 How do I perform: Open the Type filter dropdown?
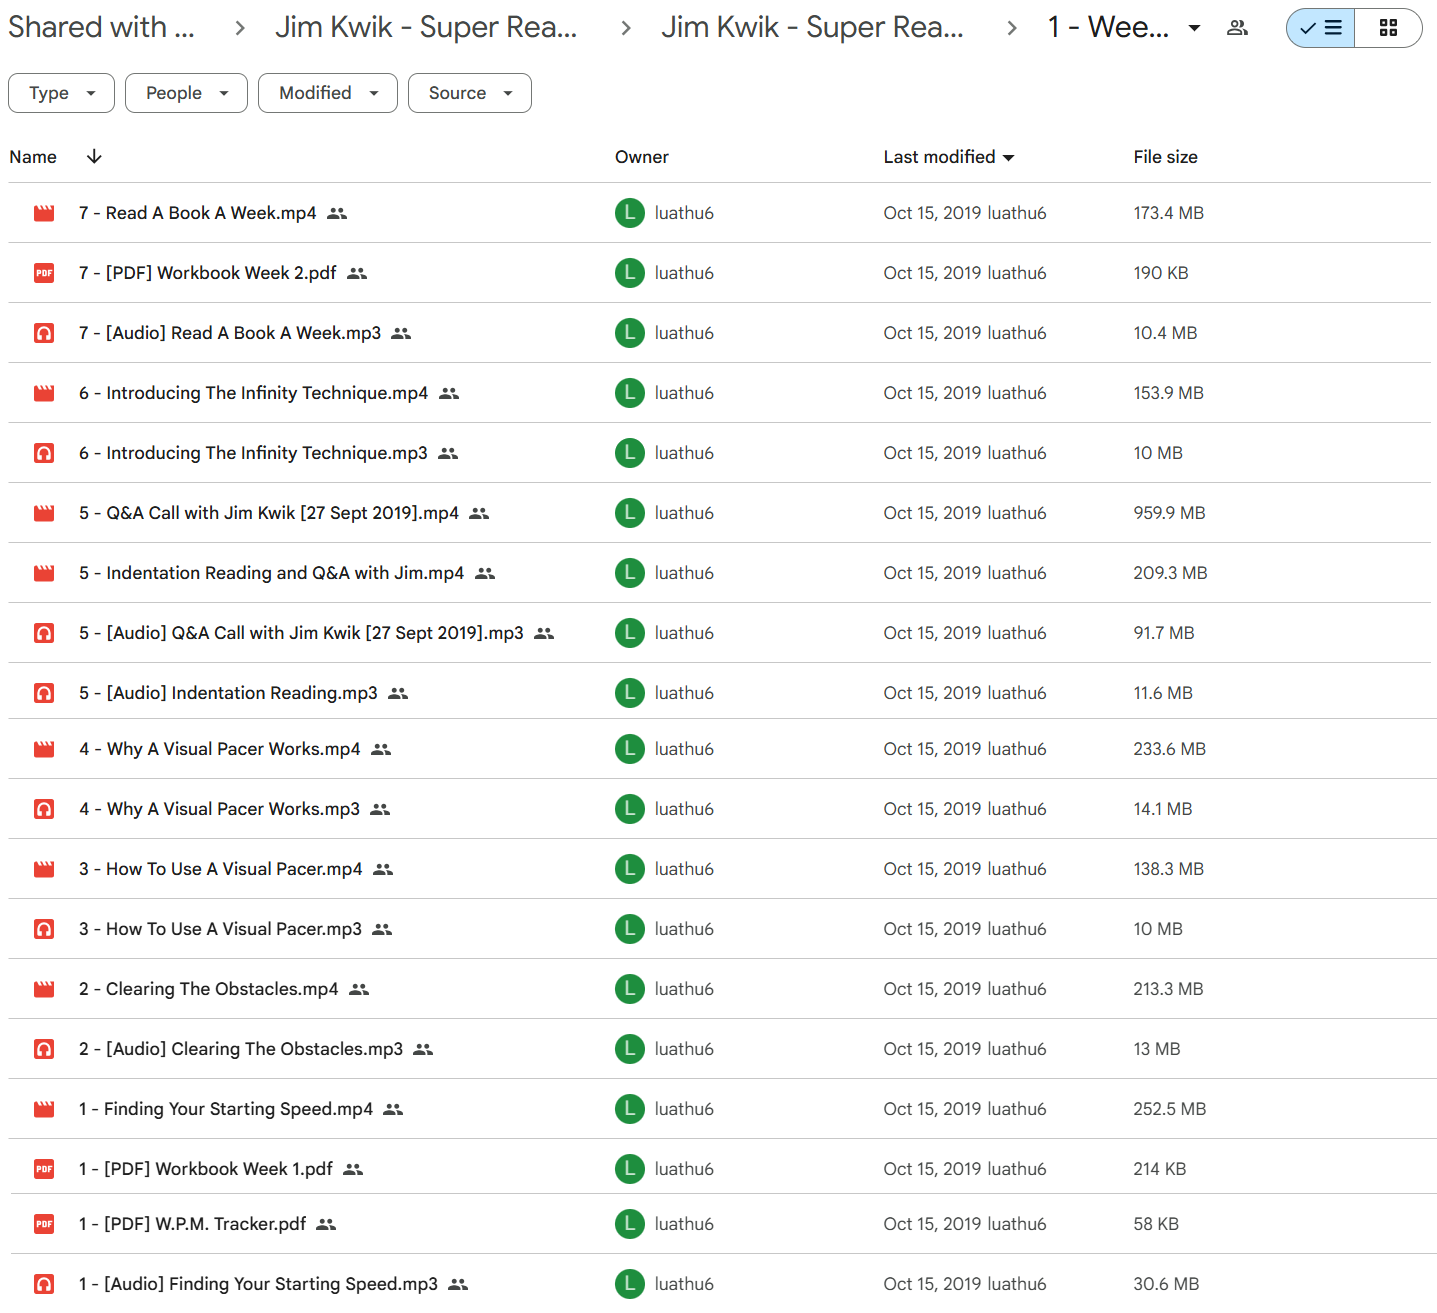tap(61, 93)
